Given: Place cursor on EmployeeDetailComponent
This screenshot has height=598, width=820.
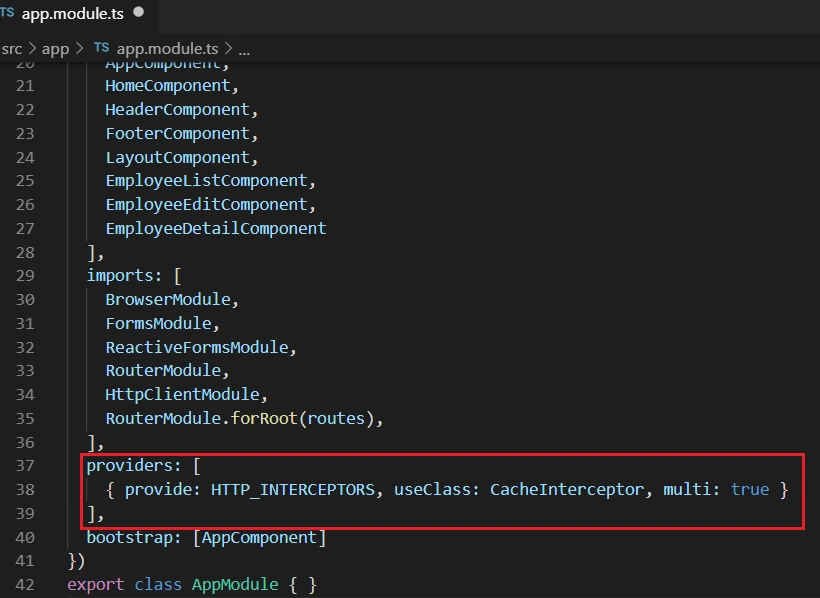Looking at the screenshot, I should click(216, 229).
